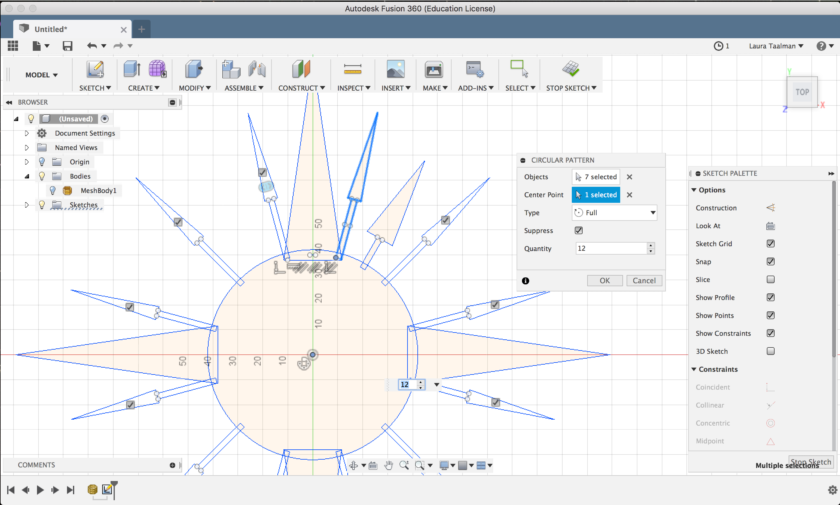Open the ASSEMBLE menu
Screen dimensions: 840x505
tap(244, 88)
